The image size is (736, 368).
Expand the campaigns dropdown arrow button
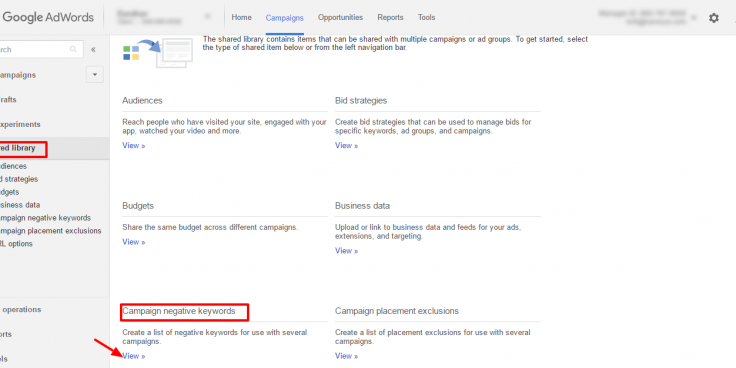tap(95, 75)
